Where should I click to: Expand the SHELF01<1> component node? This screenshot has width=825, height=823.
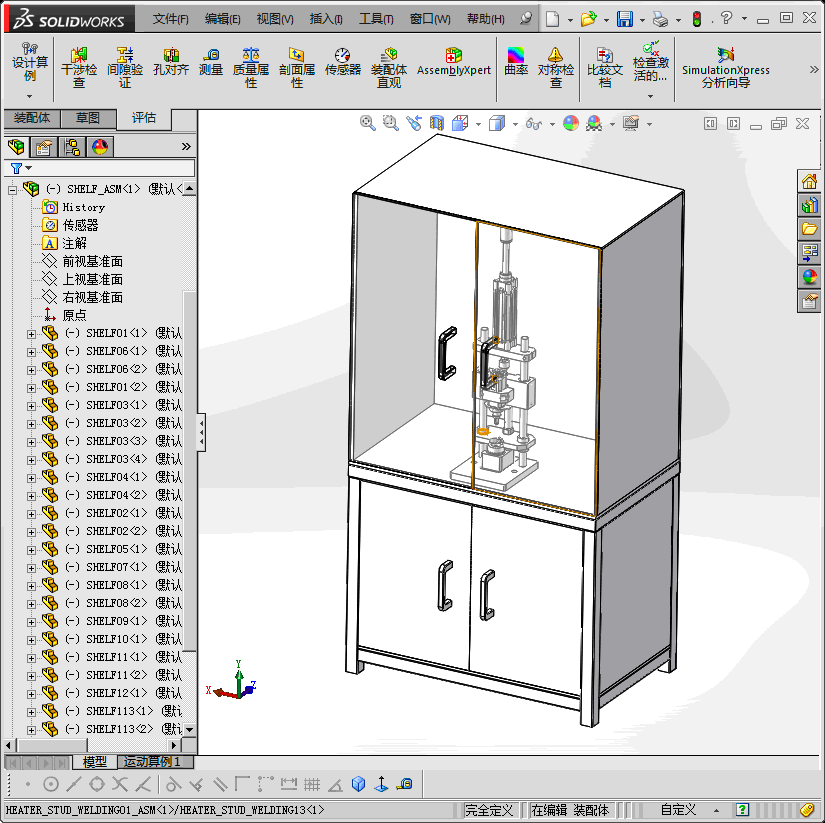pos(32,334)
